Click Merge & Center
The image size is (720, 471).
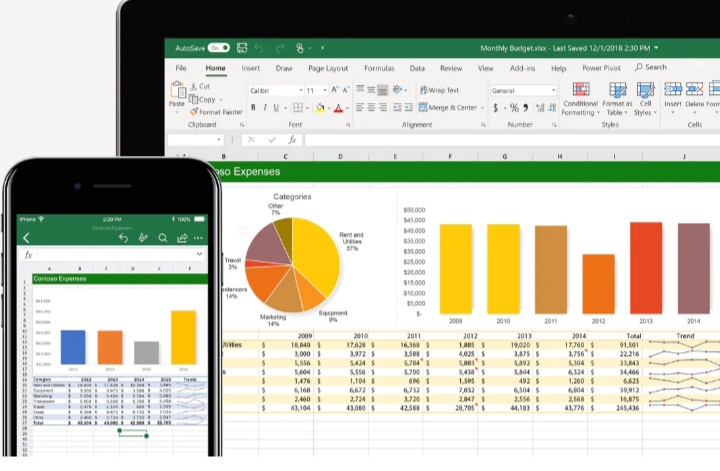point(448,107)
